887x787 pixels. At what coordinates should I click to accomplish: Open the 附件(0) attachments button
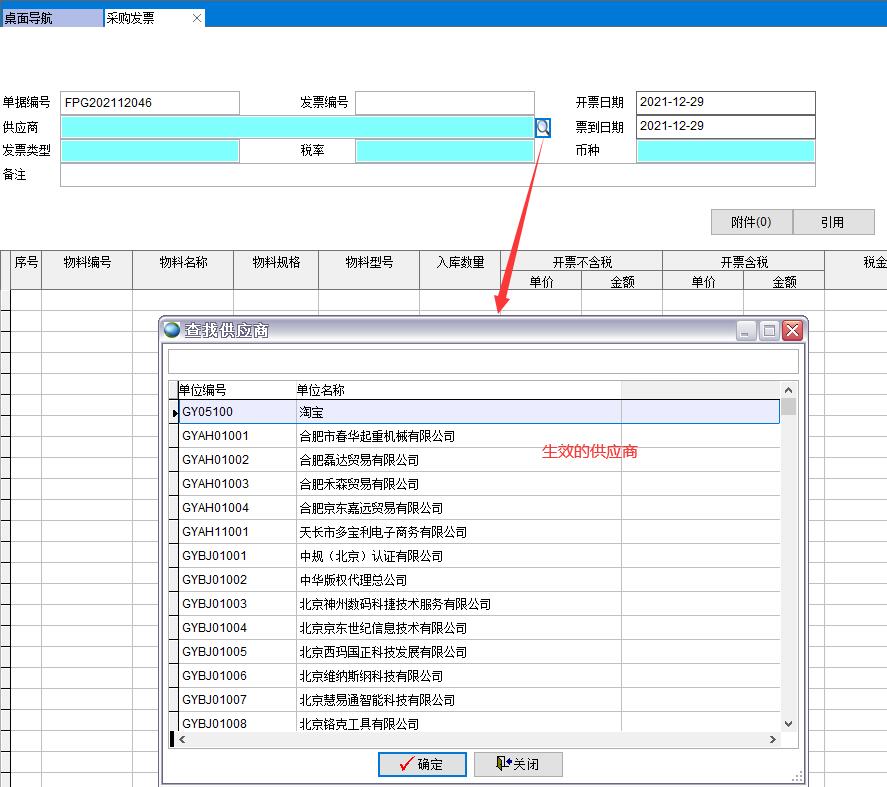[751, 222]
